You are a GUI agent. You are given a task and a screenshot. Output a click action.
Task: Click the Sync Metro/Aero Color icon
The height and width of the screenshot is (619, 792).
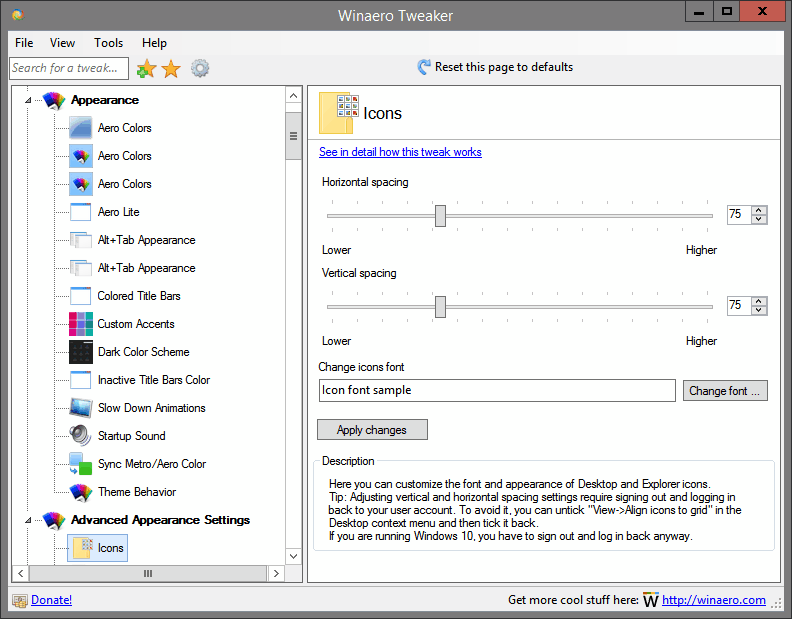point(81,464)
